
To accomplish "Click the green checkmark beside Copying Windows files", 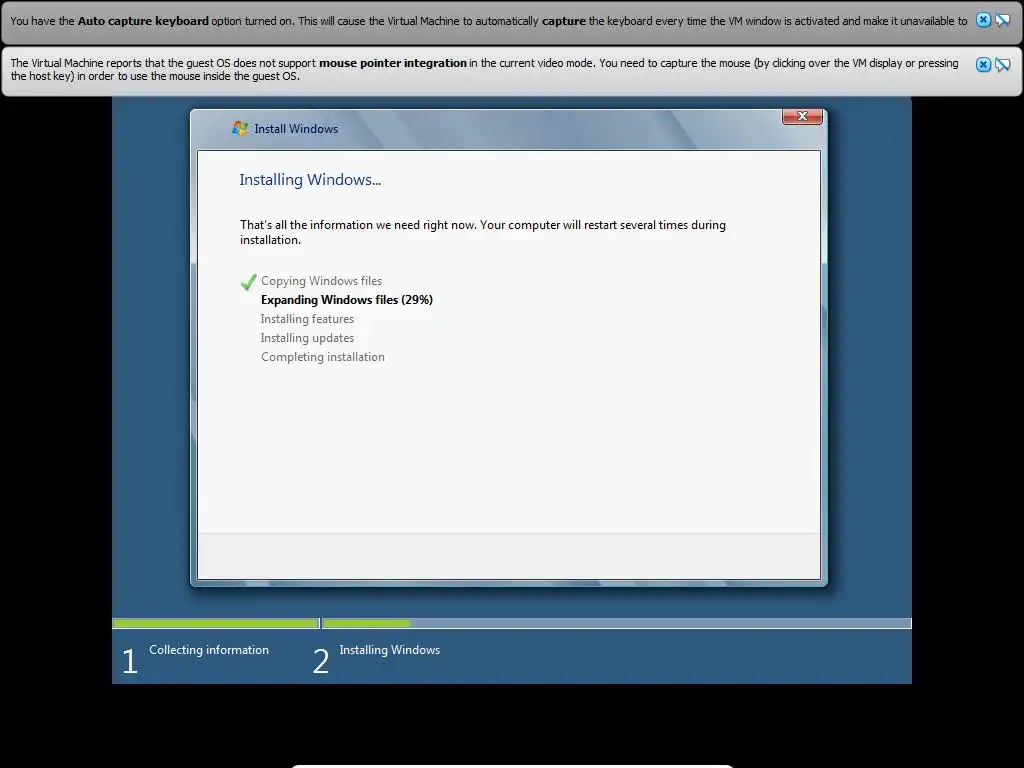I will coord(248,281).
